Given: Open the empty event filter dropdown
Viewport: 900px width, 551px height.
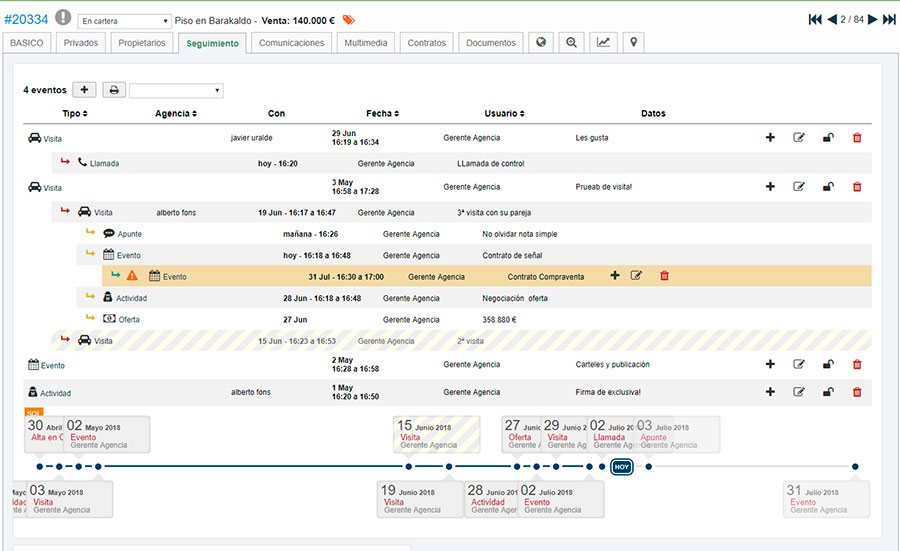Looking at the screenshot, I should click(x=176, y=90).
